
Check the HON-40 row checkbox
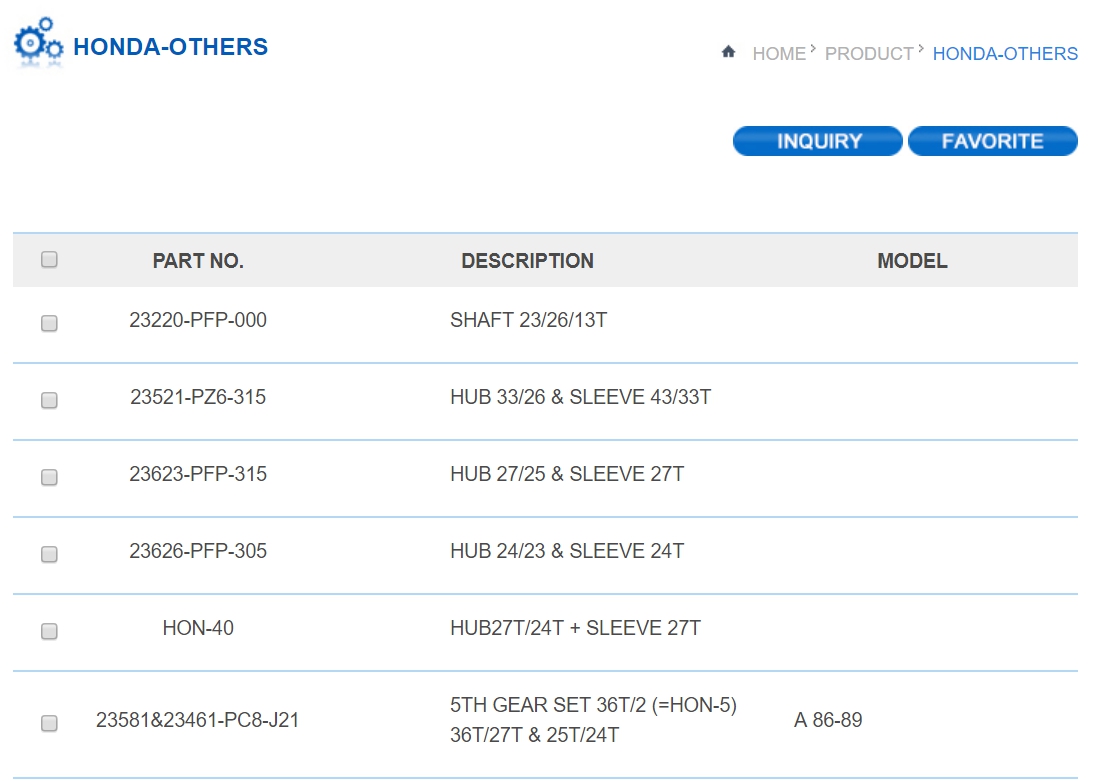(49, 632)
